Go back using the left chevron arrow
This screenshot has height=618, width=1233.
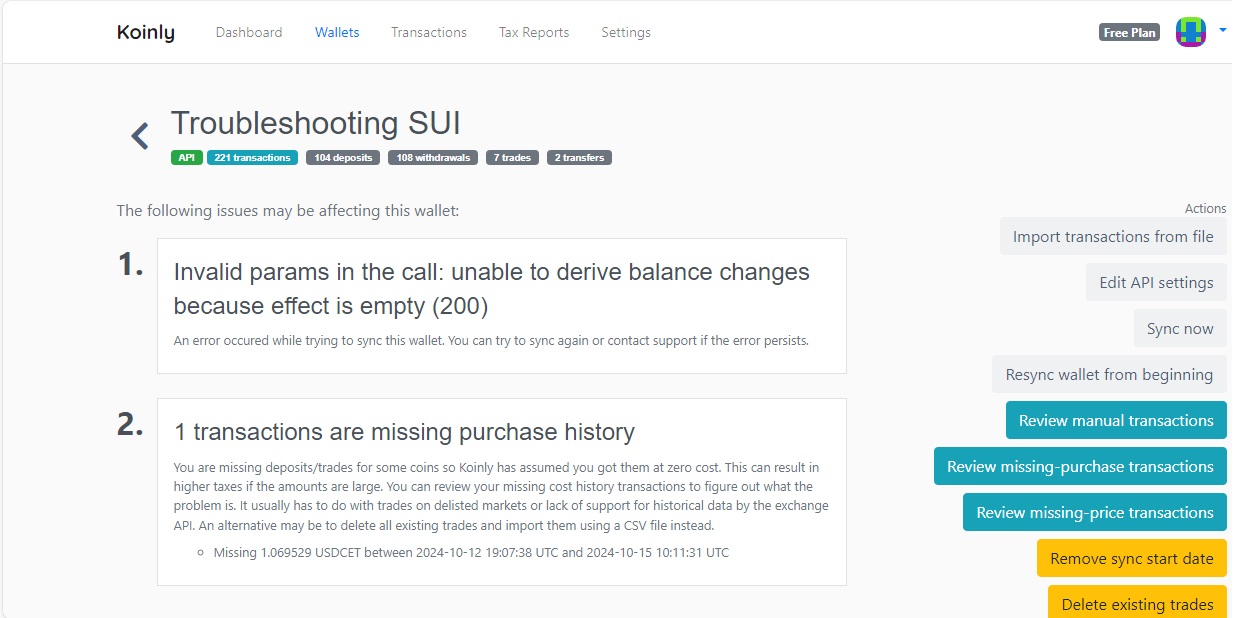tap(140, 136)
